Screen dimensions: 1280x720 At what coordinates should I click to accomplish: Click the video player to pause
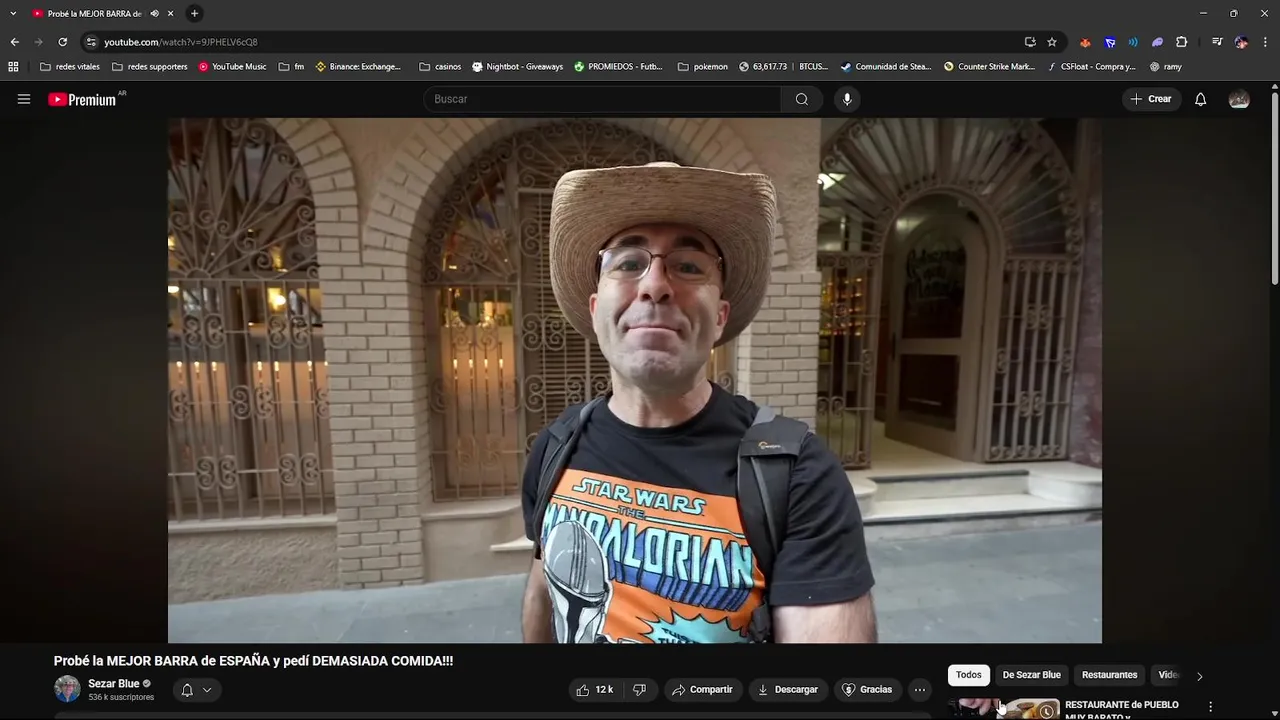coord(635,380)
